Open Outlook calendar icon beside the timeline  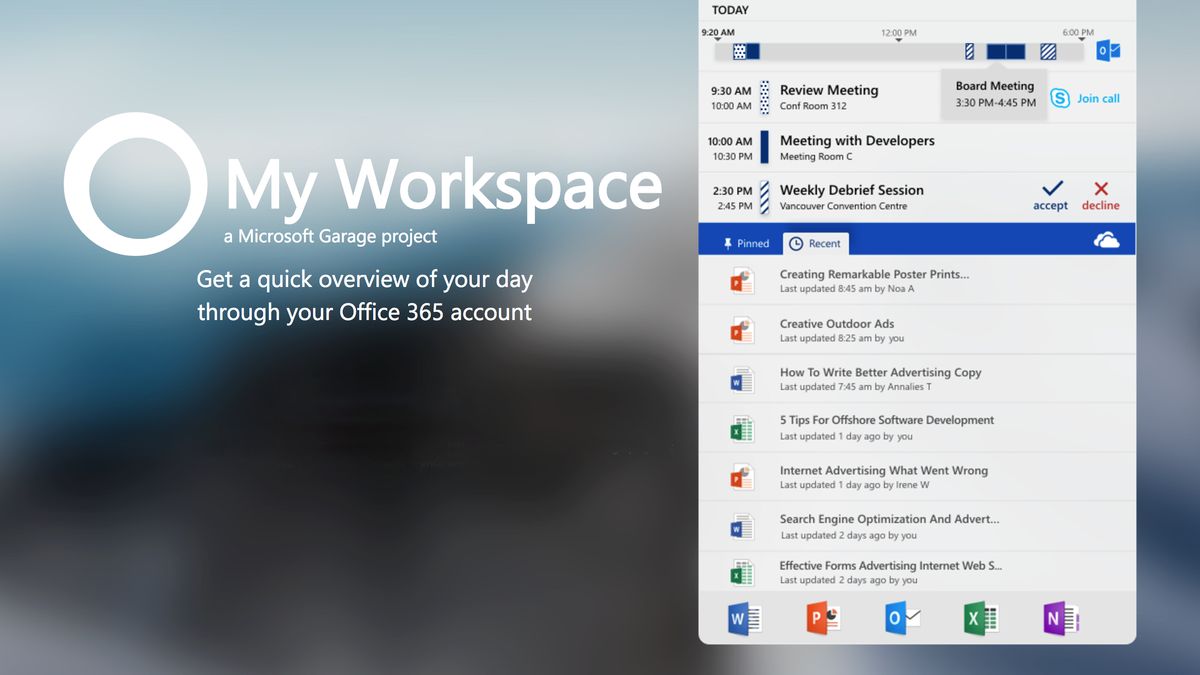coord(1108,51)
